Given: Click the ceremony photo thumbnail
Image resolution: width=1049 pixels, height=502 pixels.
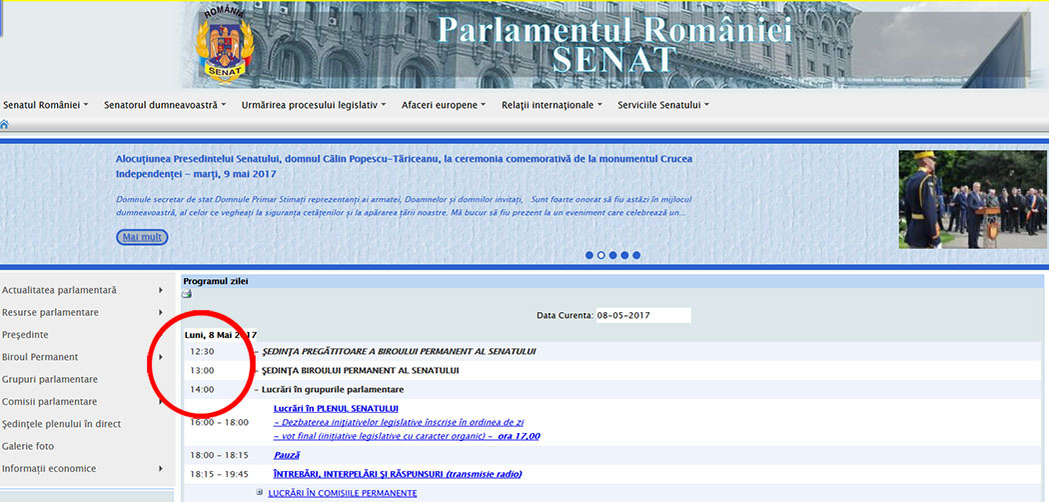Looking at the screenshot, I should [973, 199].
